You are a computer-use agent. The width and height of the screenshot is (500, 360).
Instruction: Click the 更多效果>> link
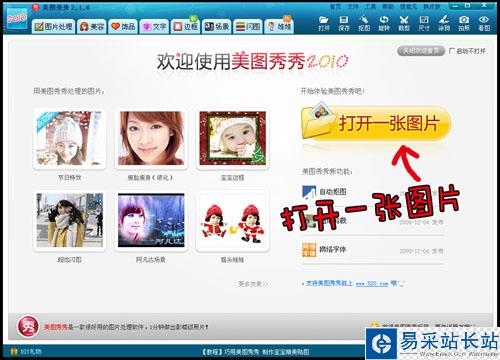253,284
